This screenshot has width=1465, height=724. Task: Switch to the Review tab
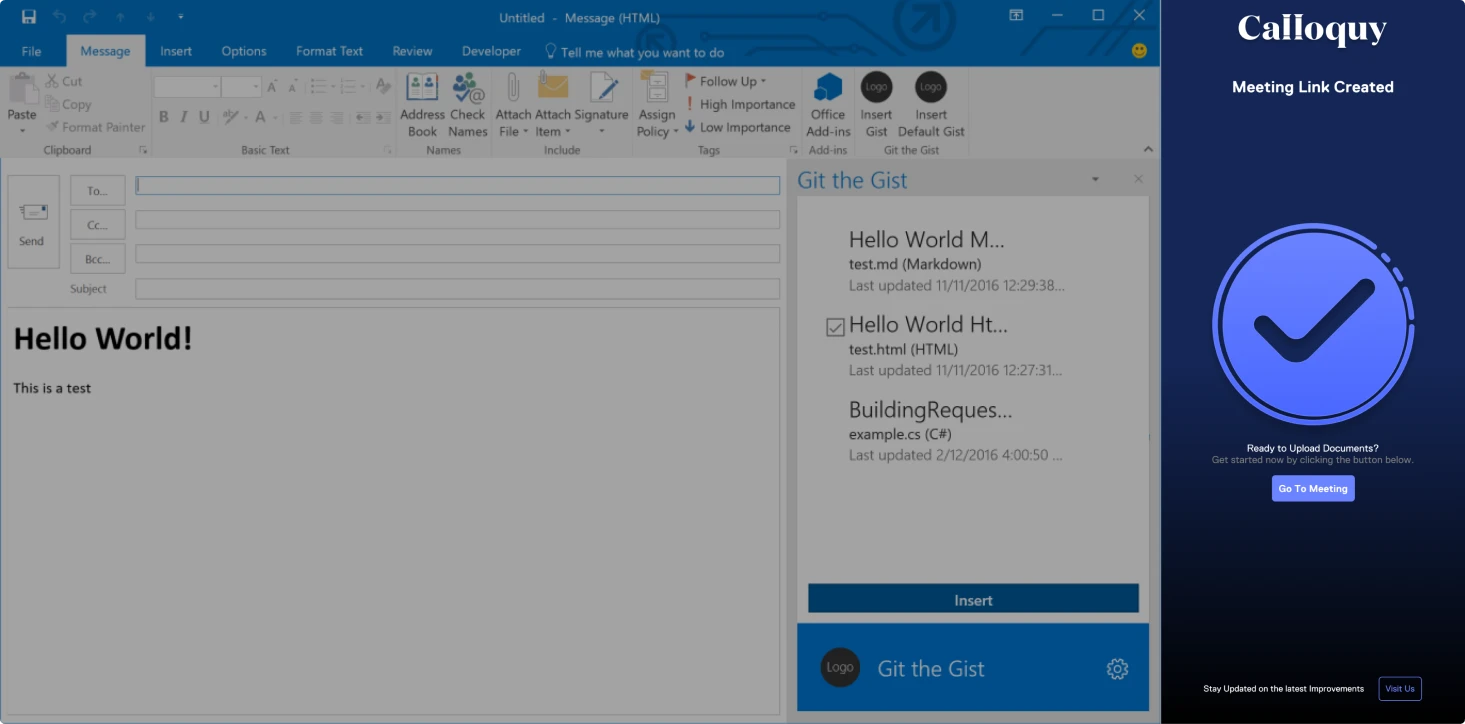point(412,51)
